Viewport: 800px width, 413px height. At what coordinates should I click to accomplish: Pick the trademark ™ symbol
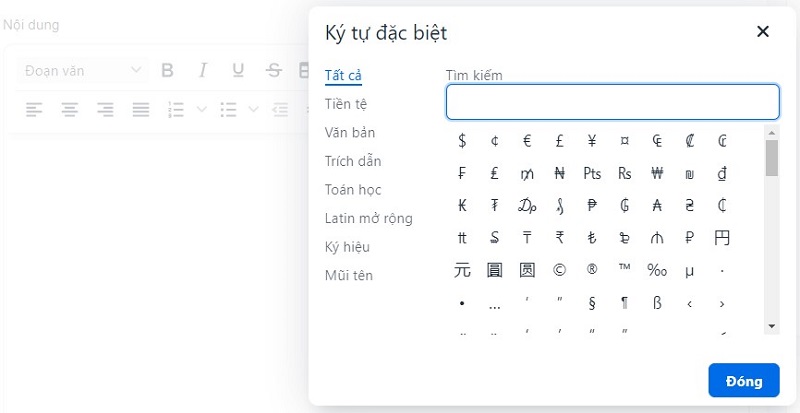pyautogui.click(x=624, y=270)
